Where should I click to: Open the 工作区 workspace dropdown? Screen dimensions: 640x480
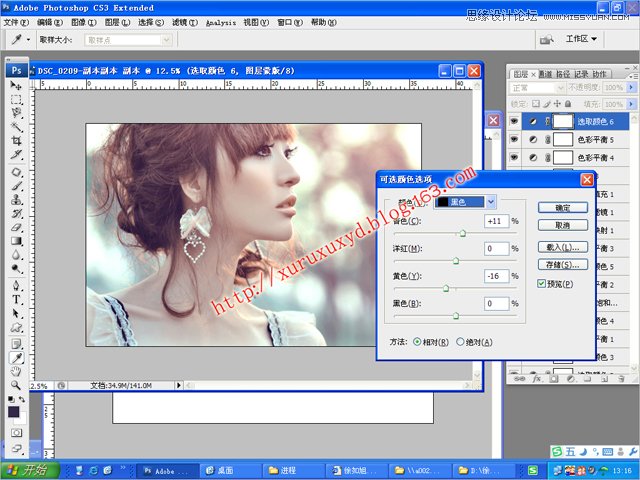pos(581,39)
